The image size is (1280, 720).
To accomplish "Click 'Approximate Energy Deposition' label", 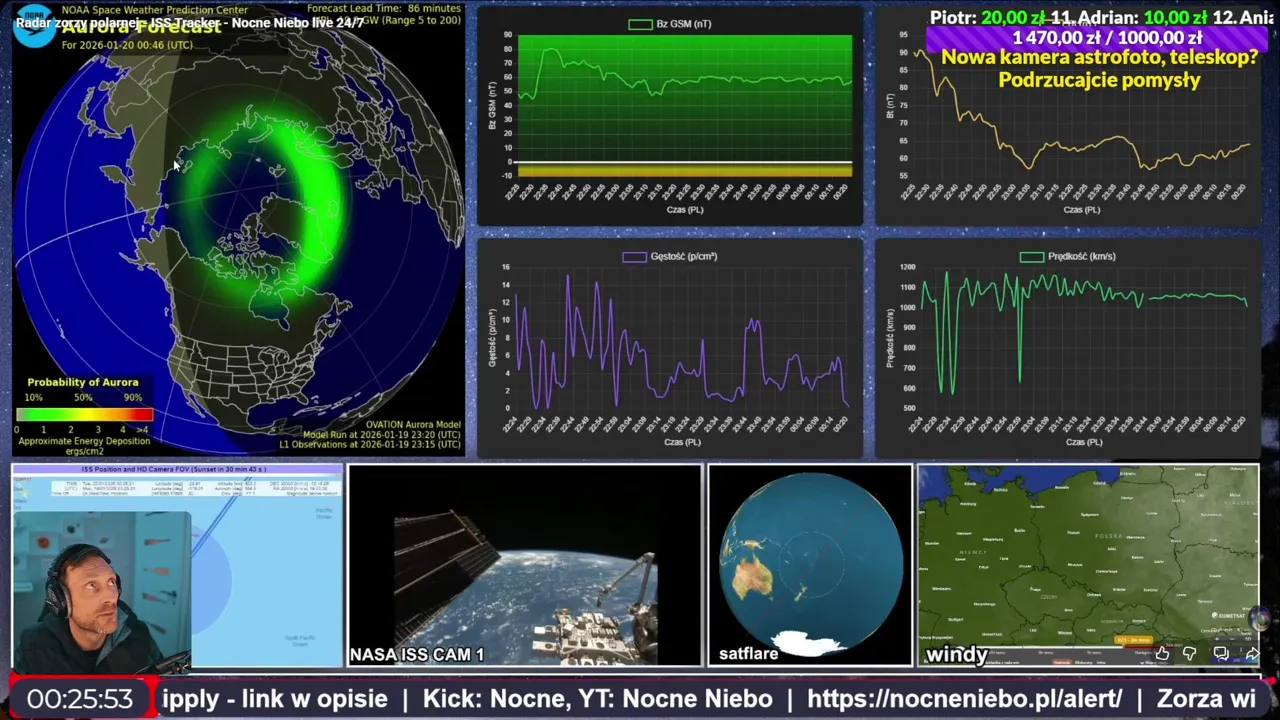I will click(84, 440).
